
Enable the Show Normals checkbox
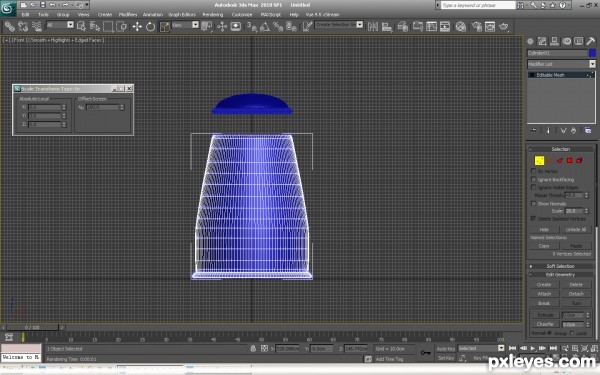click(x=533, y=204)
